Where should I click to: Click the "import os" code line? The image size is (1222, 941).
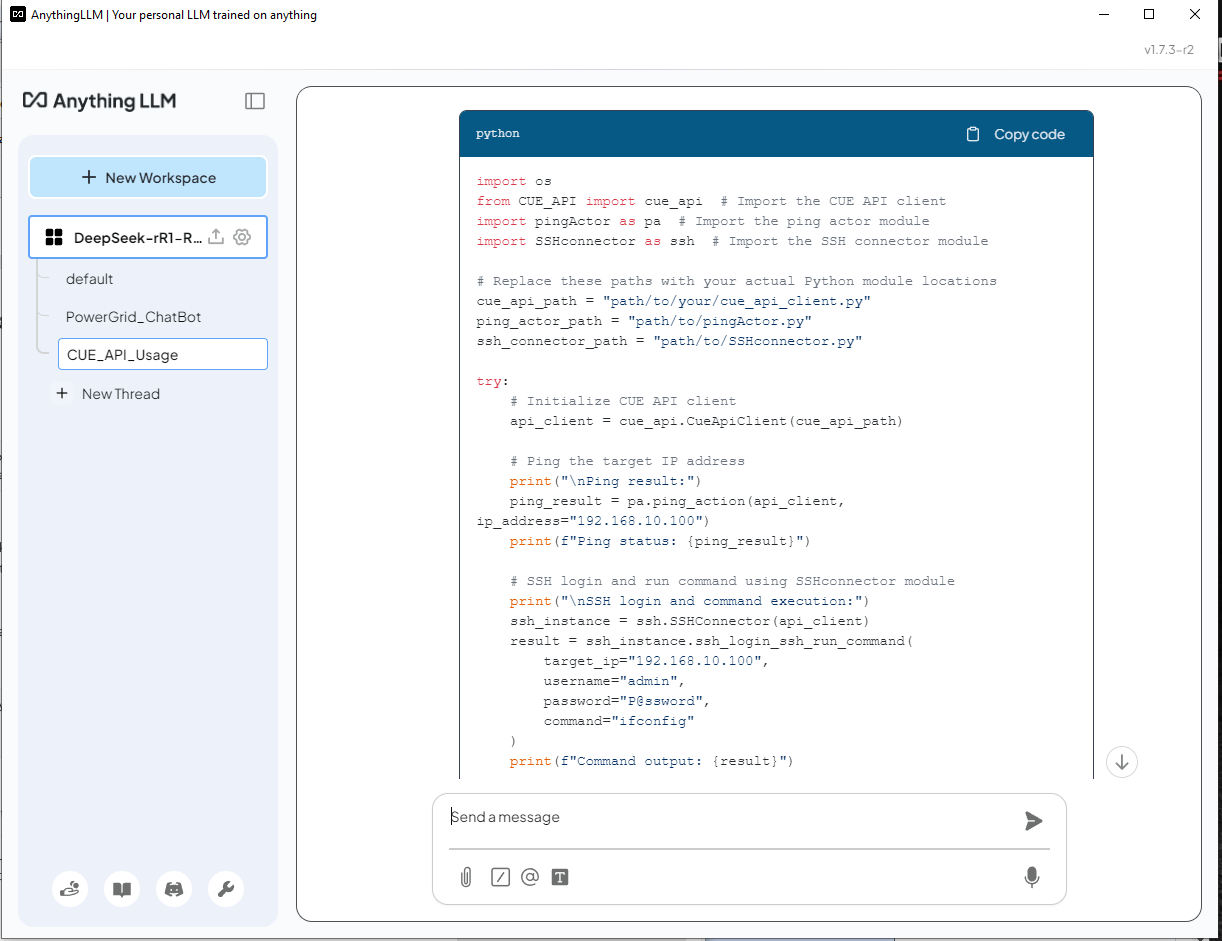[514, 181]
